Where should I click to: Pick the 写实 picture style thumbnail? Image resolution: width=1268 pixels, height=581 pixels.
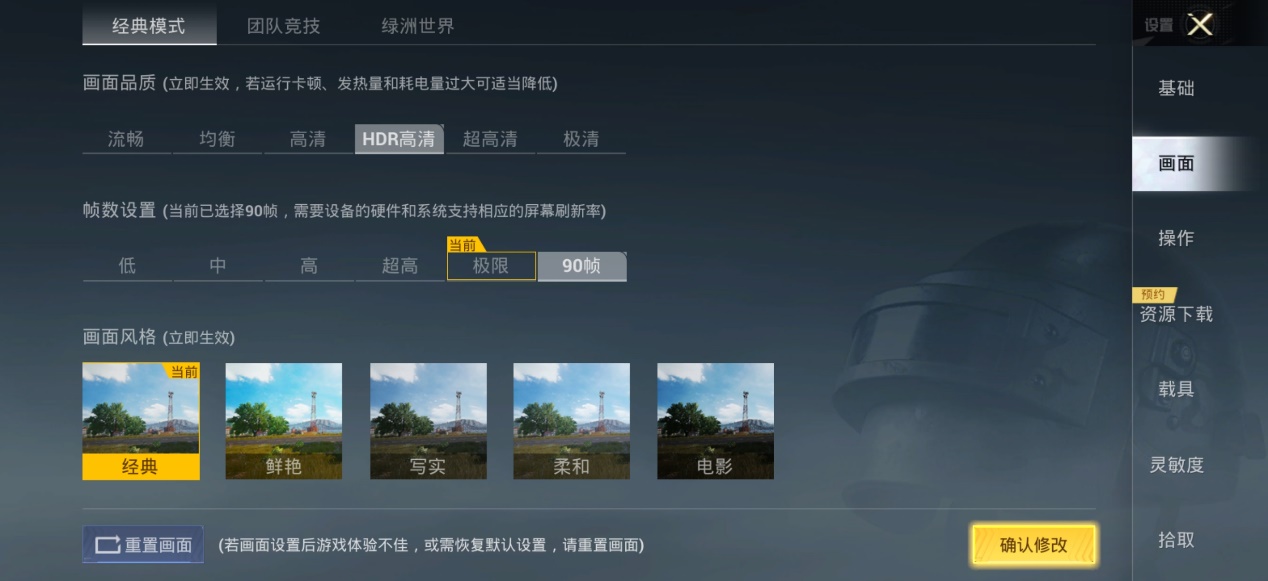click(428, 421)
